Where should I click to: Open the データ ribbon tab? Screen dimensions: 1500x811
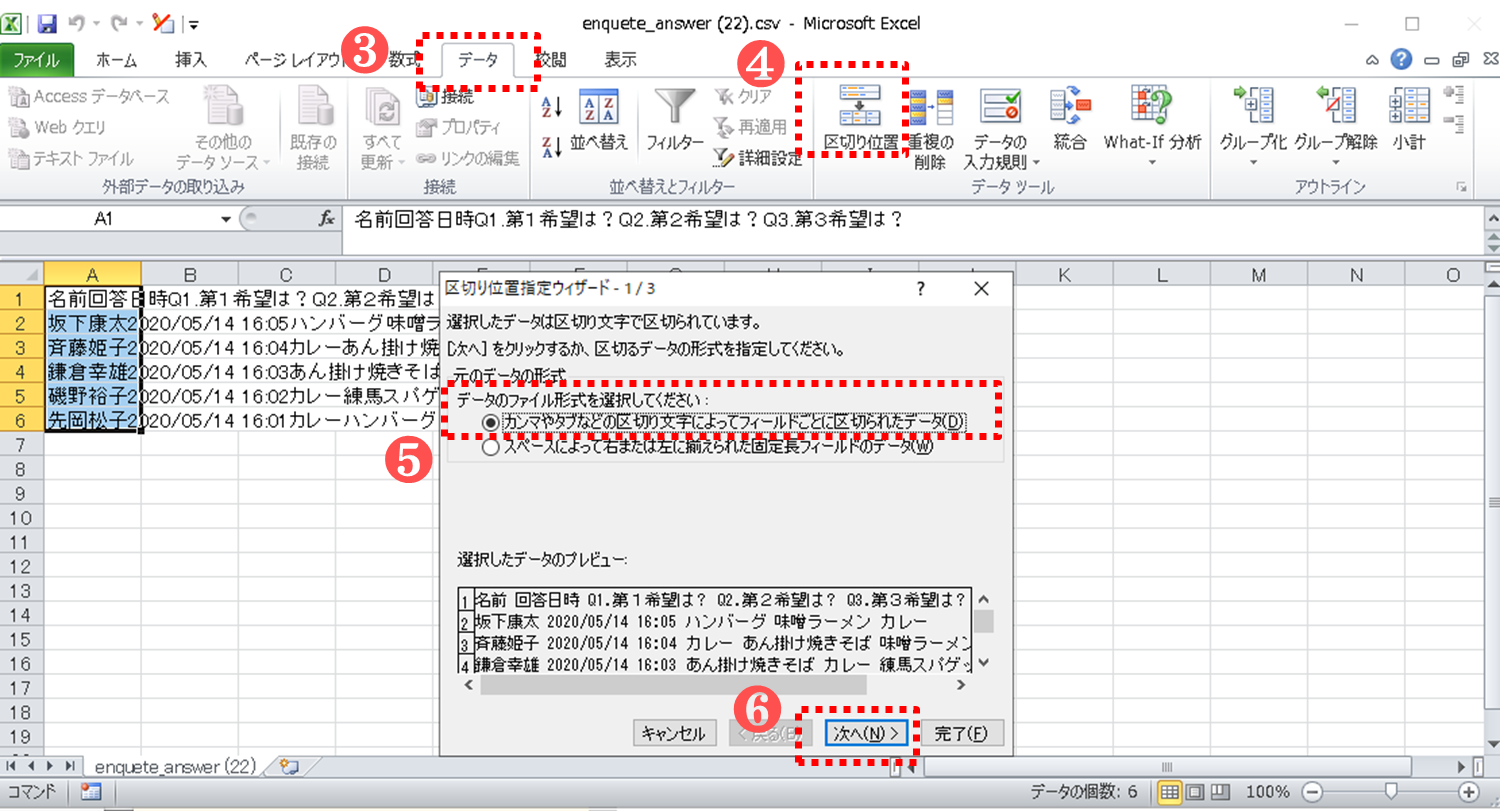coord(478,60)
